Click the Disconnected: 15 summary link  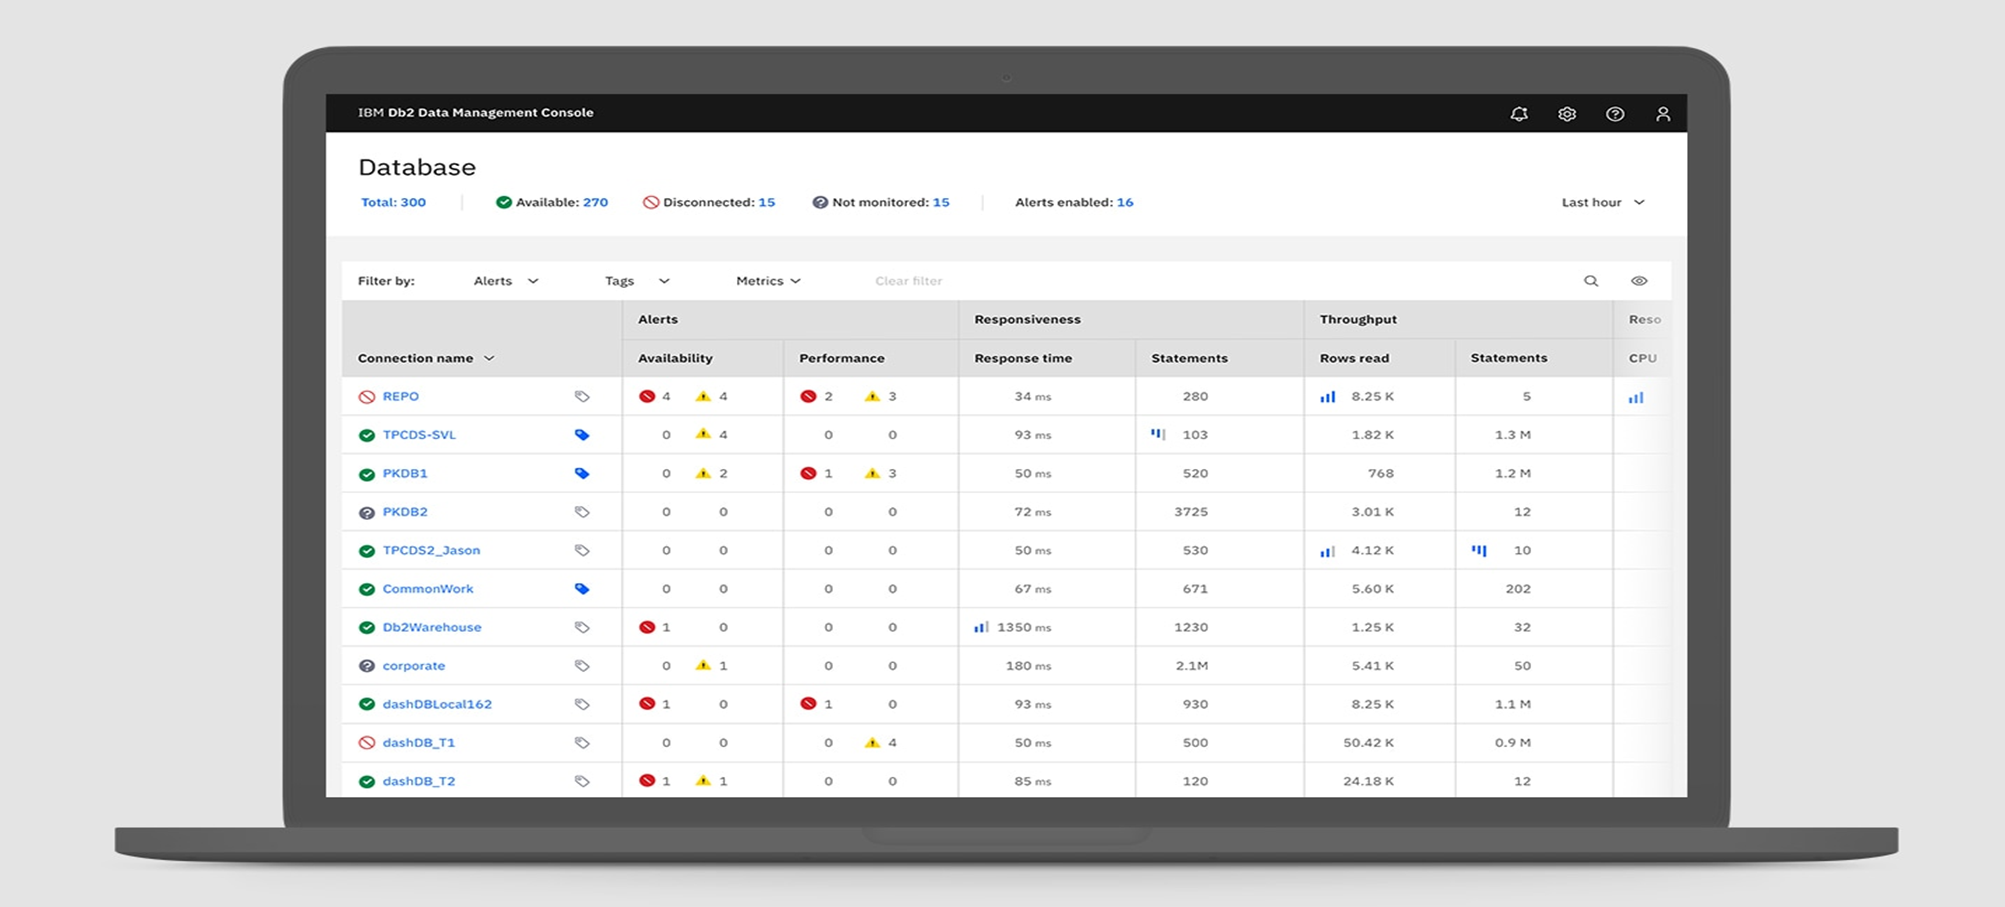(x=711, y=202)
